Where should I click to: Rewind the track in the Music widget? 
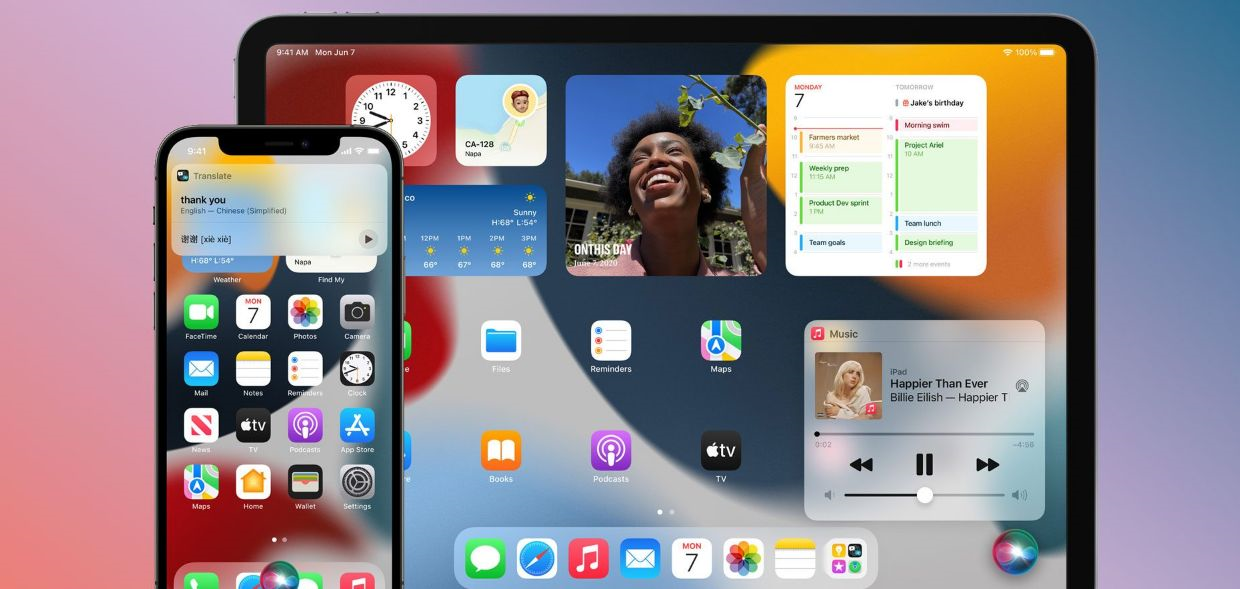point(861,464)
